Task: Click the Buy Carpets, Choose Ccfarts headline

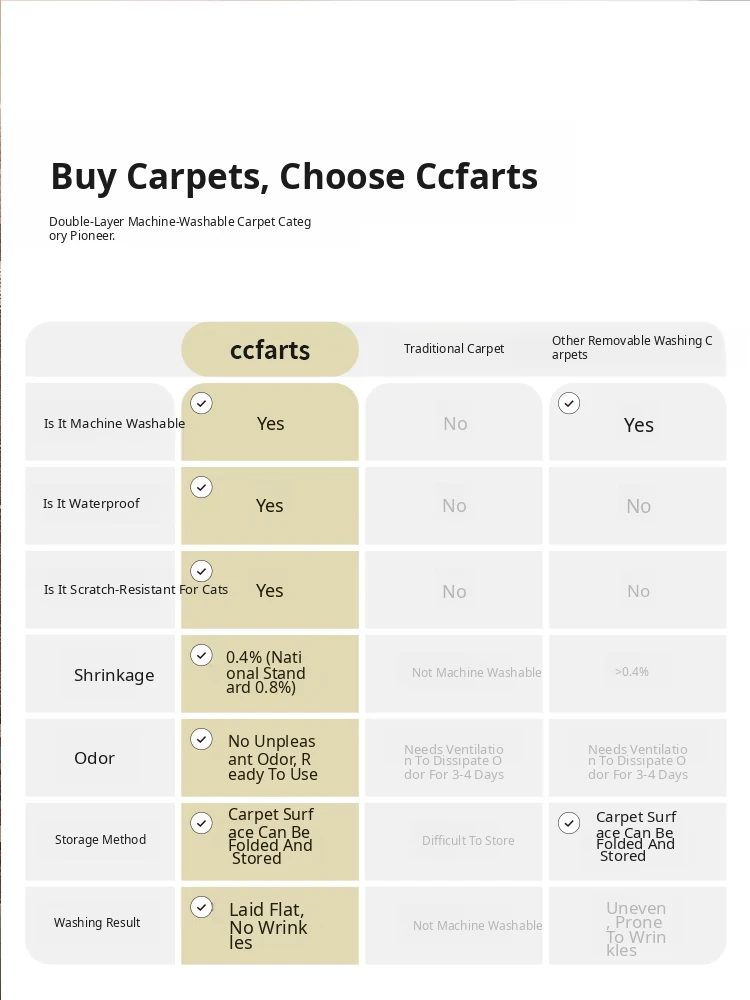Action: click(x=294, y=176)
